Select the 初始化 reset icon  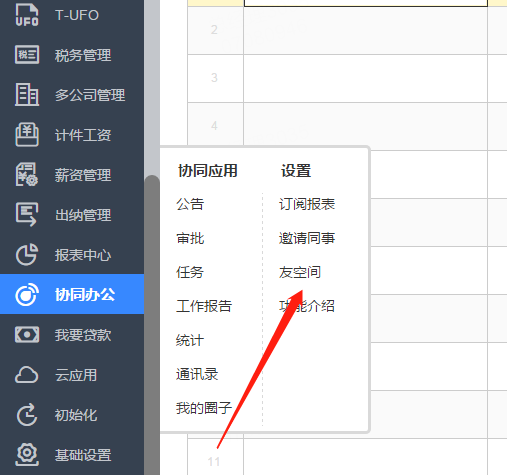point(27,415)
